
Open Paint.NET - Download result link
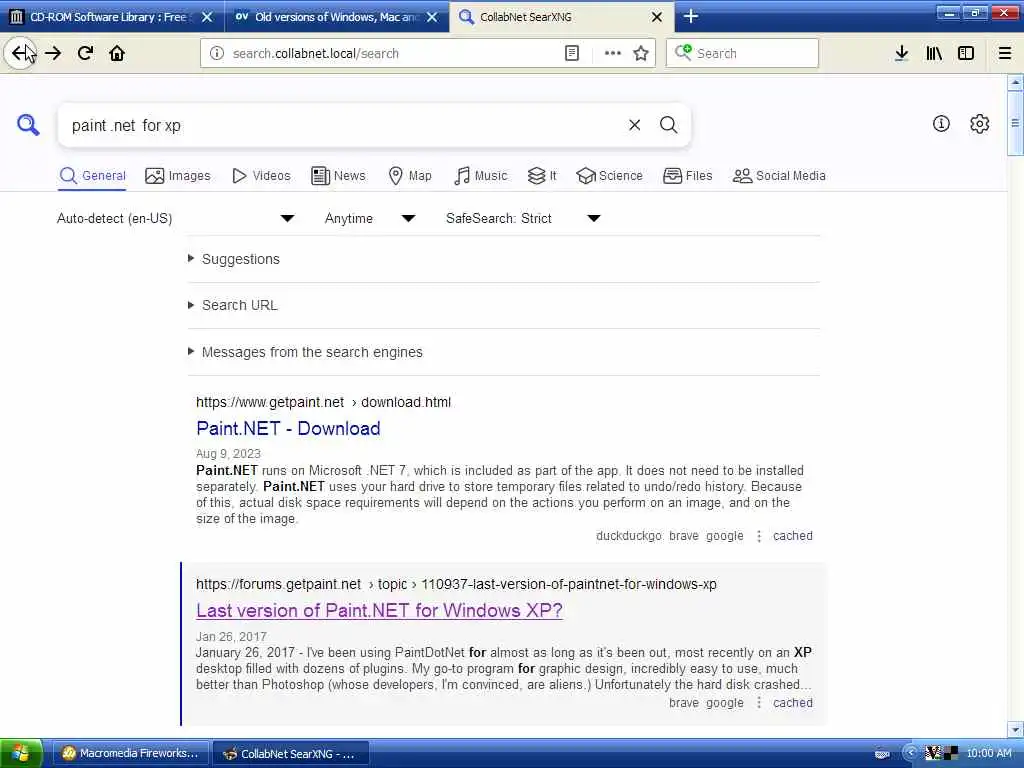288,428
